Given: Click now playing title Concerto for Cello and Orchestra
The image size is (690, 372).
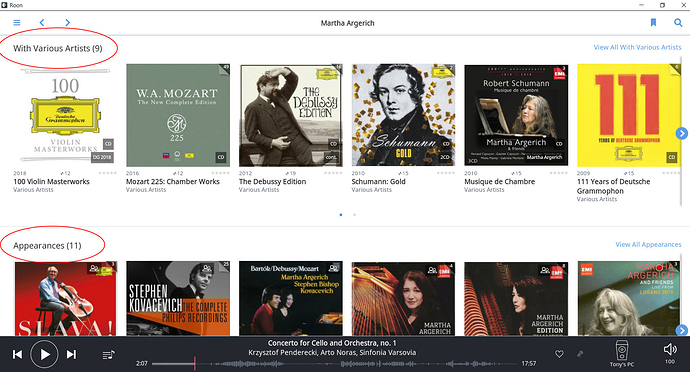Looking at the screenshot, I should [x=332, y=343].
